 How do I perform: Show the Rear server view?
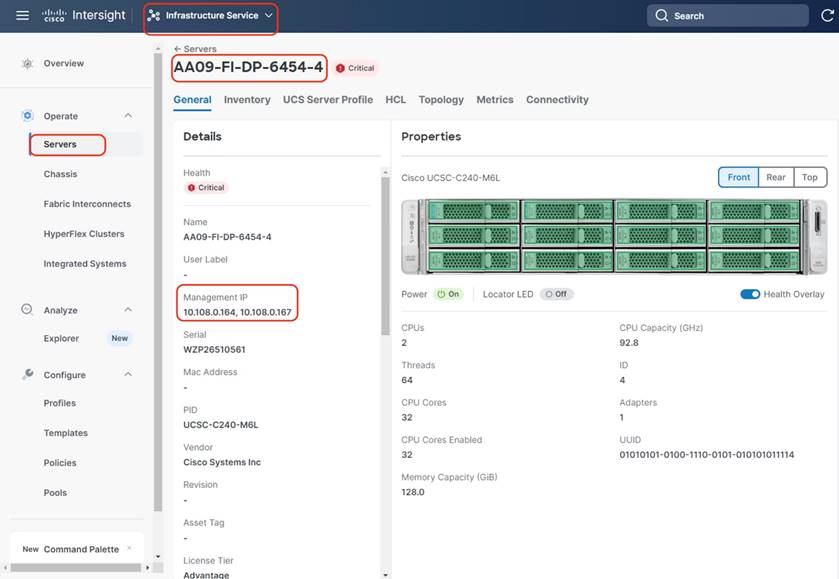click(x=776, y=177)
